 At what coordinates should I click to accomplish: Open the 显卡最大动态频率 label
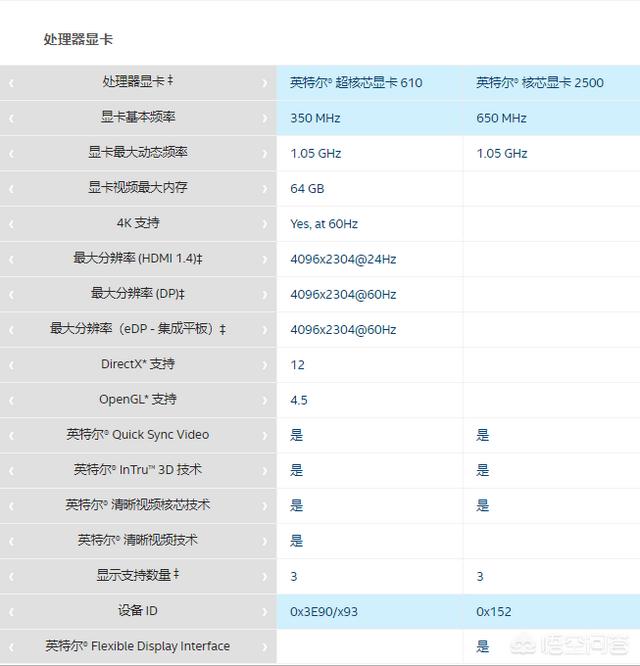coord(138,152)
